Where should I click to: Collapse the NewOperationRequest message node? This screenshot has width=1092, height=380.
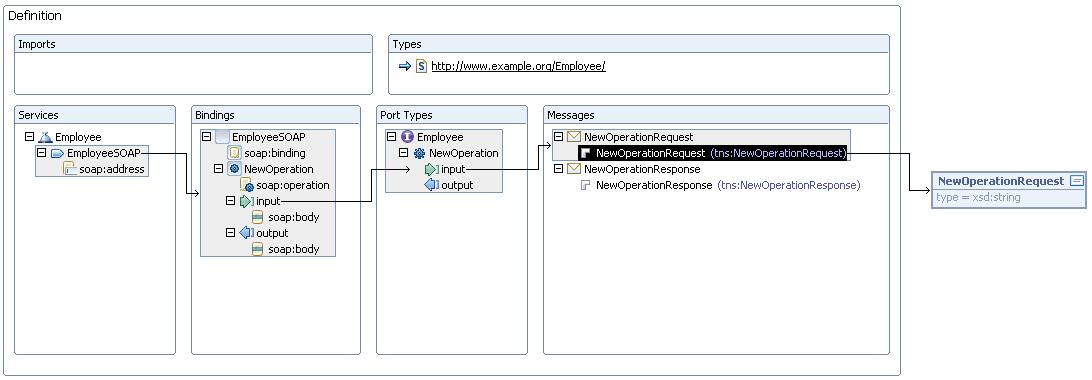coord(559,137)
